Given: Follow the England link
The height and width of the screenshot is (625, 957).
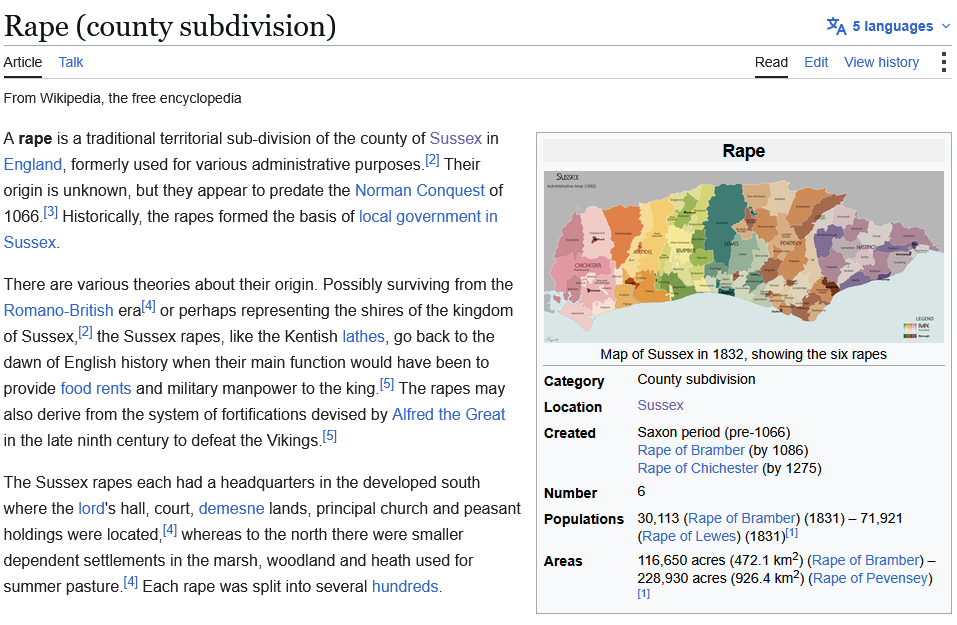Looking at the screenshot, I should tap(32, 165).
